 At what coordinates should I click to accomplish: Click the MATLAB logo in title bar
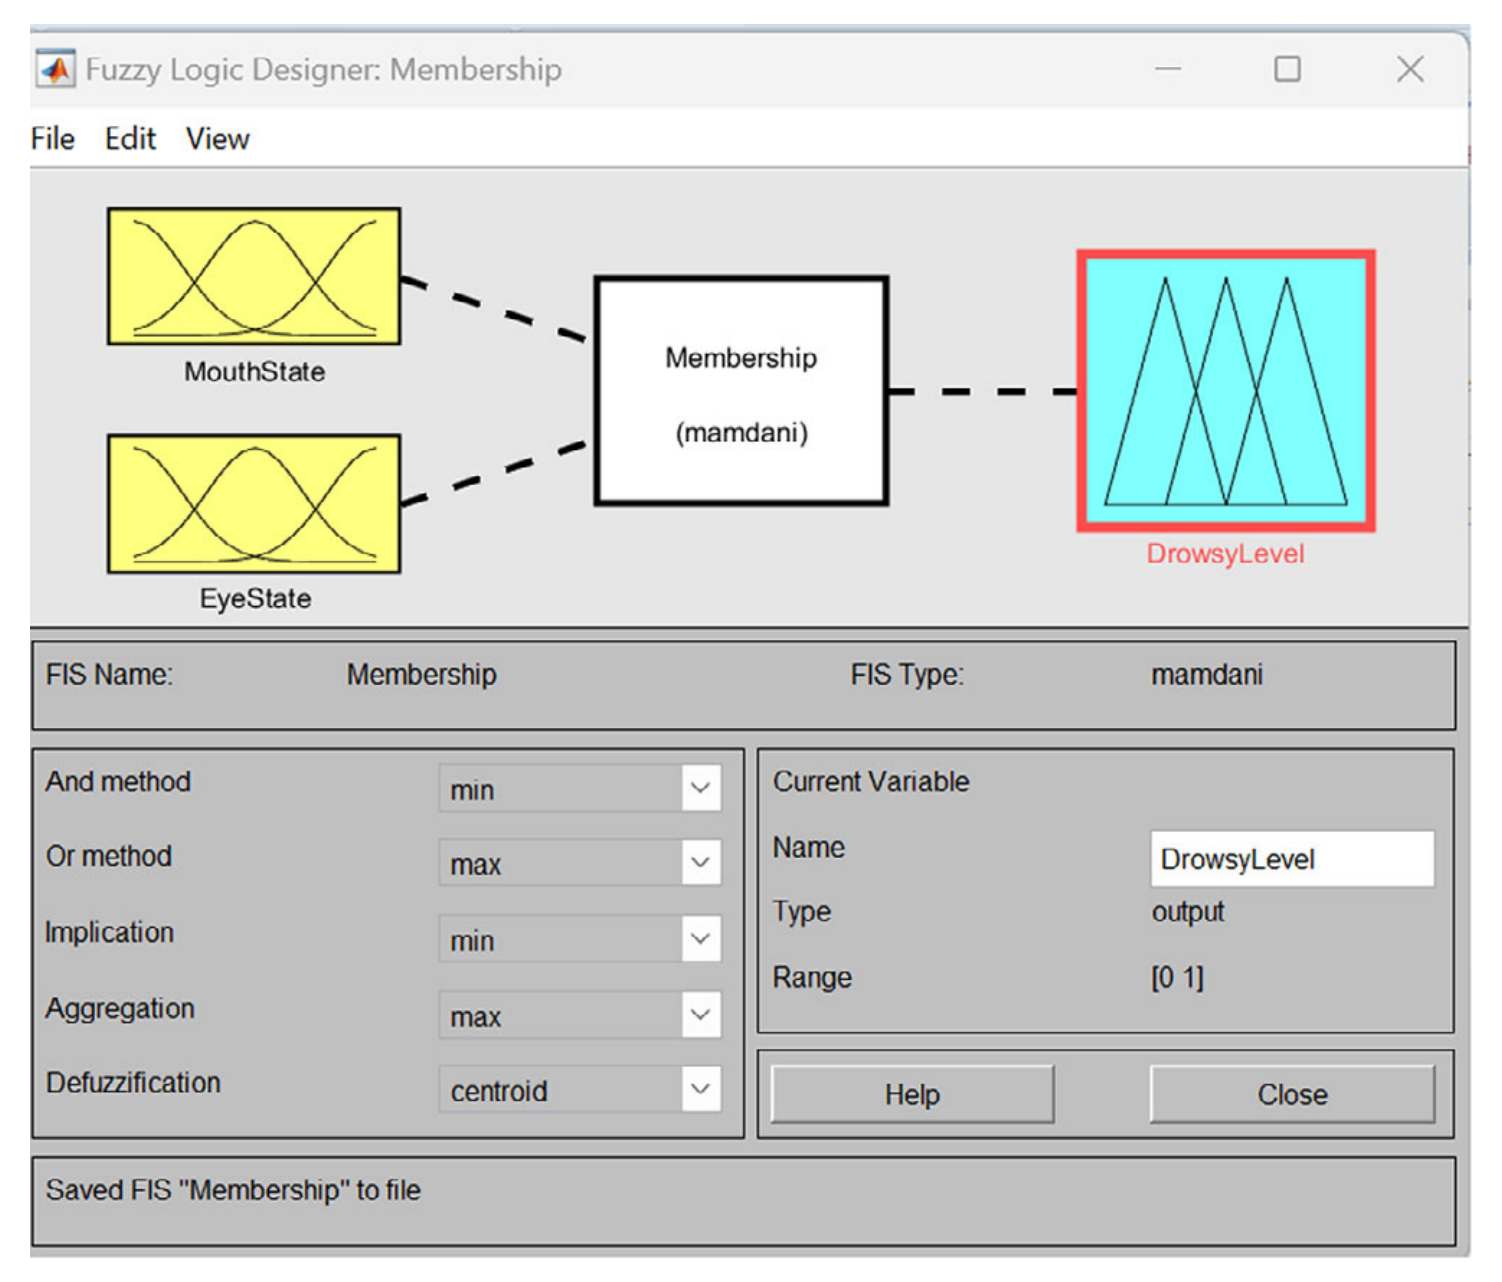(x=55, y=69)
